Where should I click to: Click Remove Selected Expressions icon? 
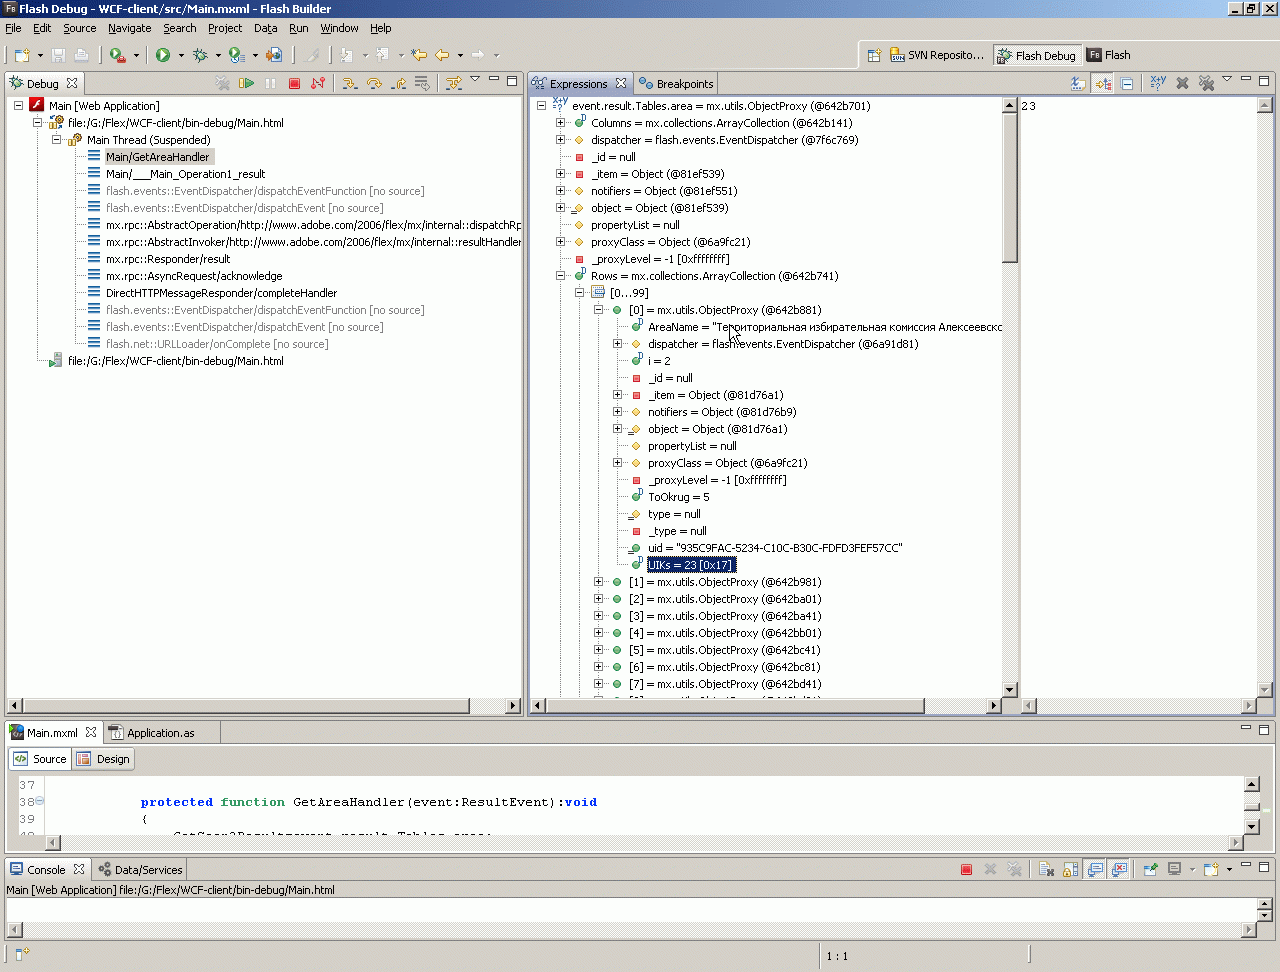pos(1182,83)
